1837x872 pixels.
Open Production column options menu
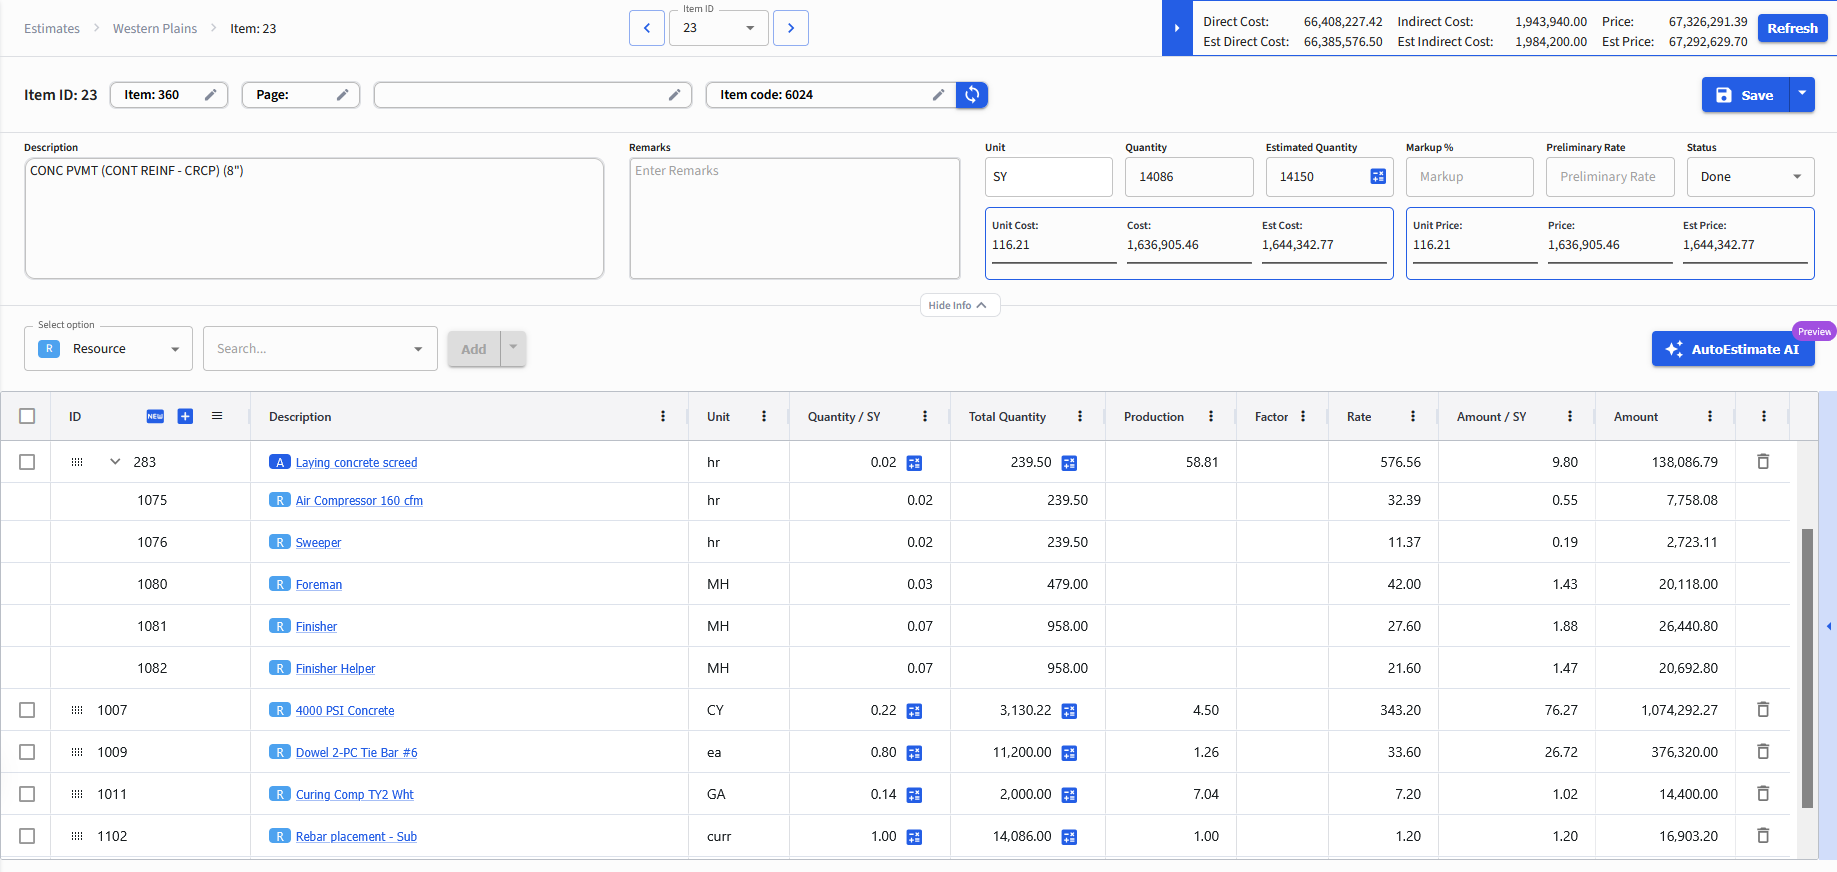click(x=1211, y=416)
